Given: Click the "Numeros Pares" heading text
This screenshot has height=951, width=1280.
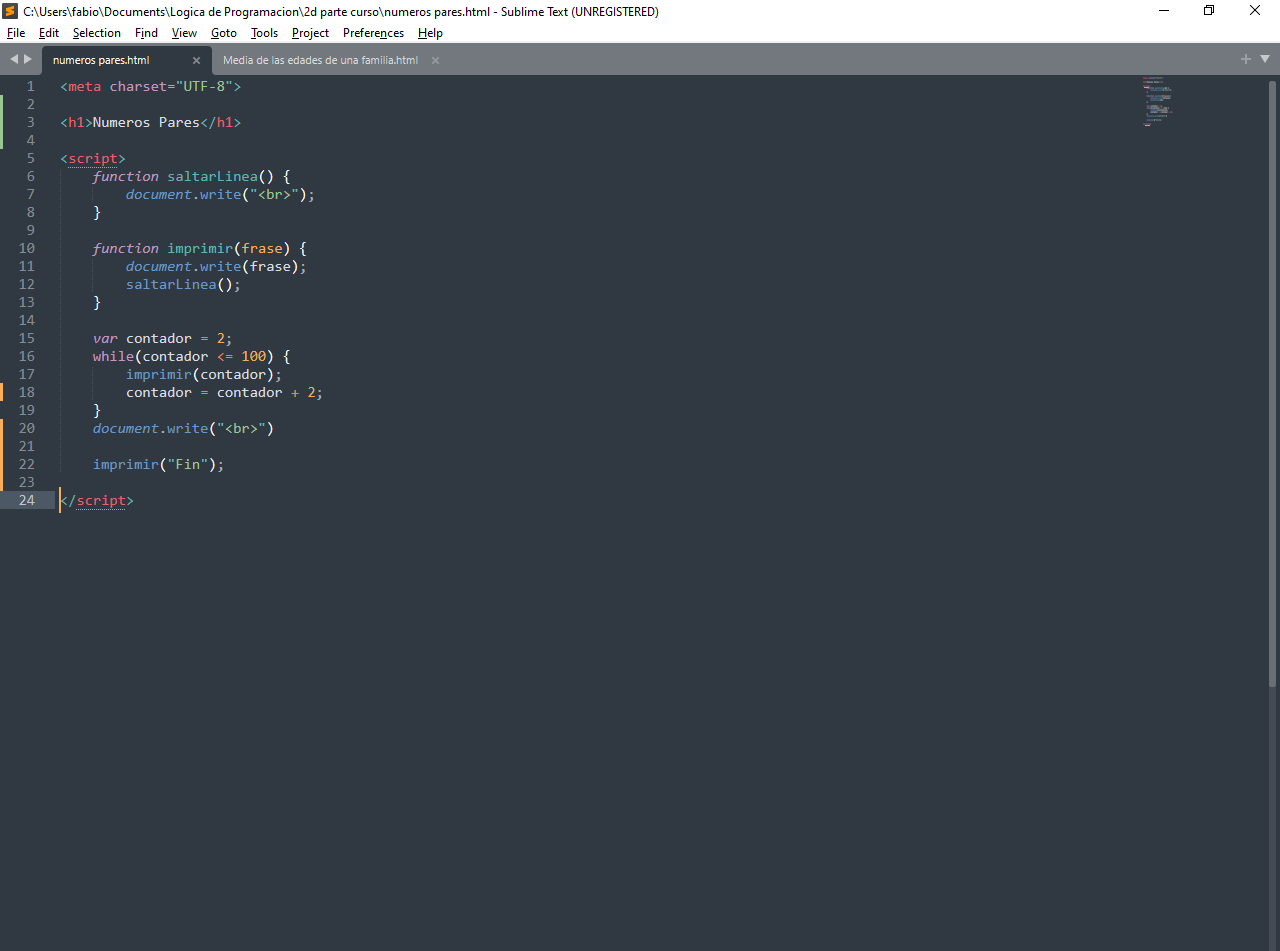Looking at the screenshot, I should [x=146, y=122].
